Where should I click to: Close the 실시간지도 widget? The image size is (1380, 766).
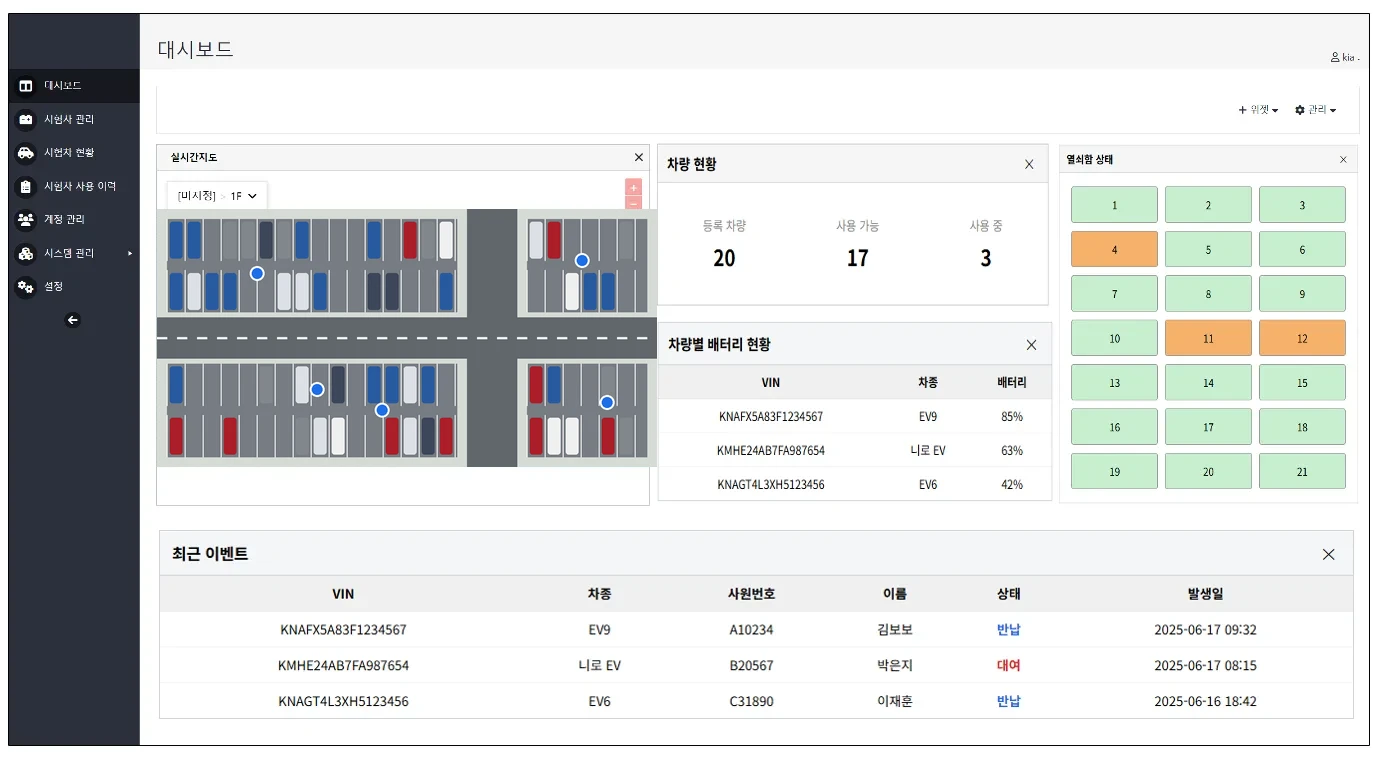click(x=639, y=157)
